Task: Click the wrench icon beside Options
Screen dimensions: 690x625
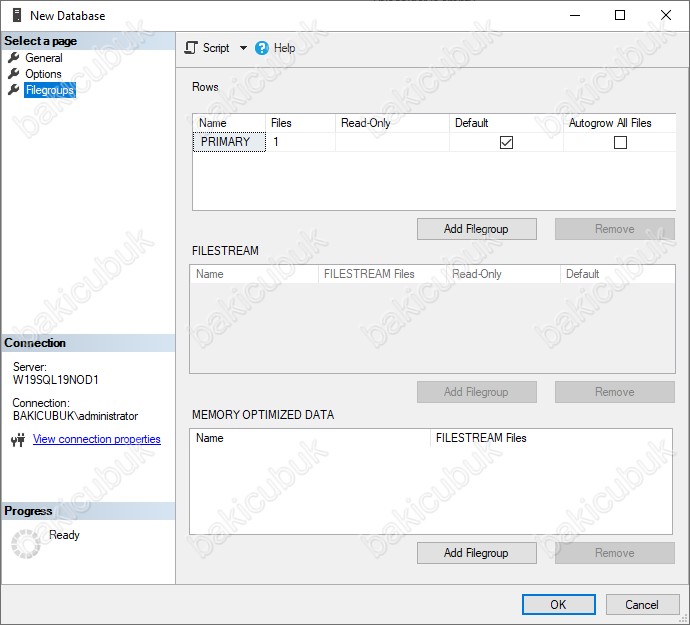Action: [x=14, y=74]
